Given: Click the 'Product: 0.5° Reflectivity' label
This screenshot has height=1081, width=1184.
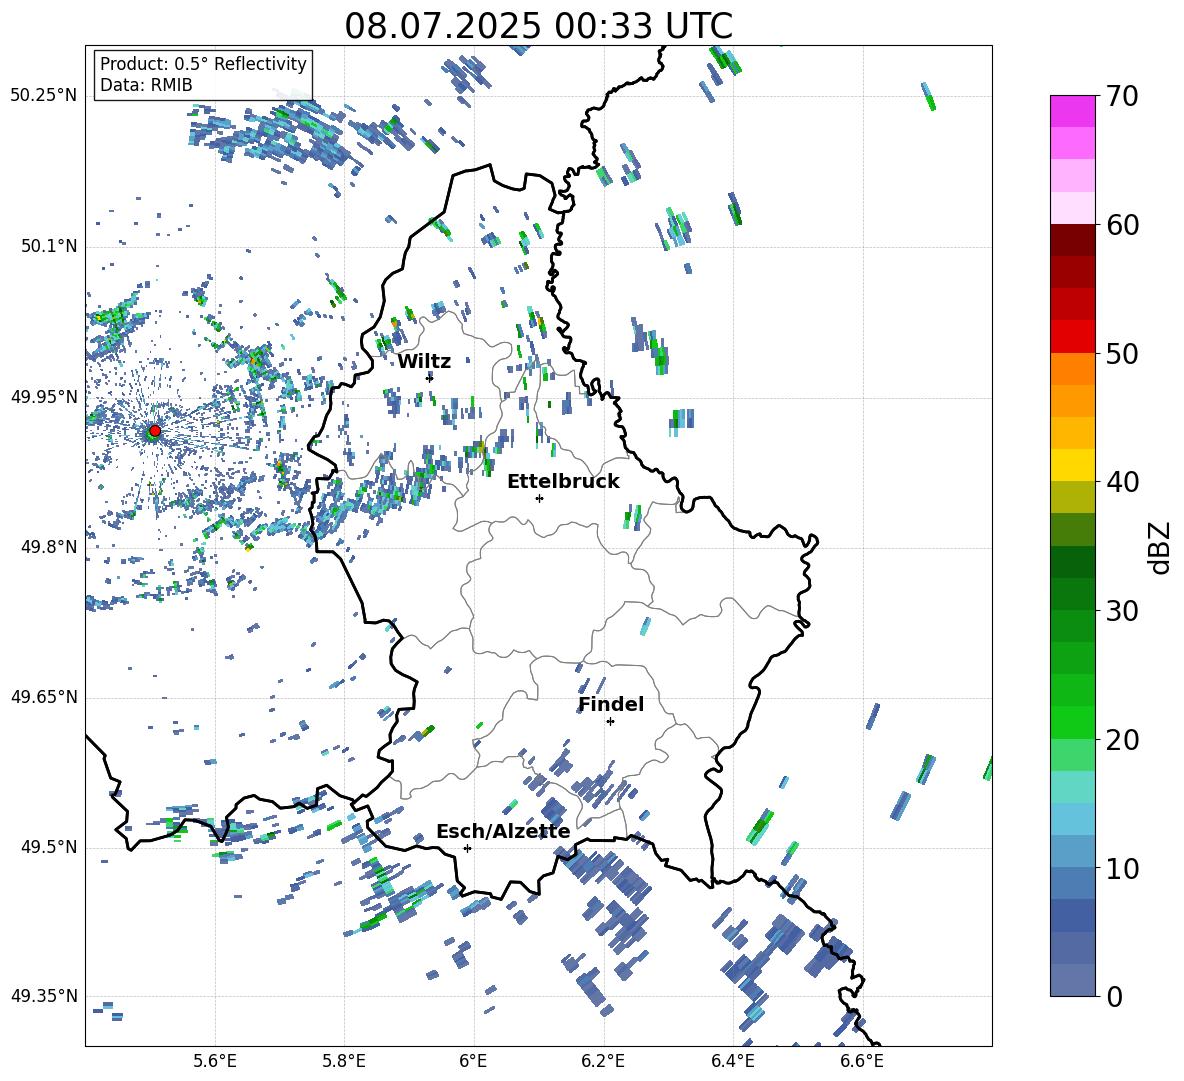Looking at the screenshot, I should coord(203,64).
